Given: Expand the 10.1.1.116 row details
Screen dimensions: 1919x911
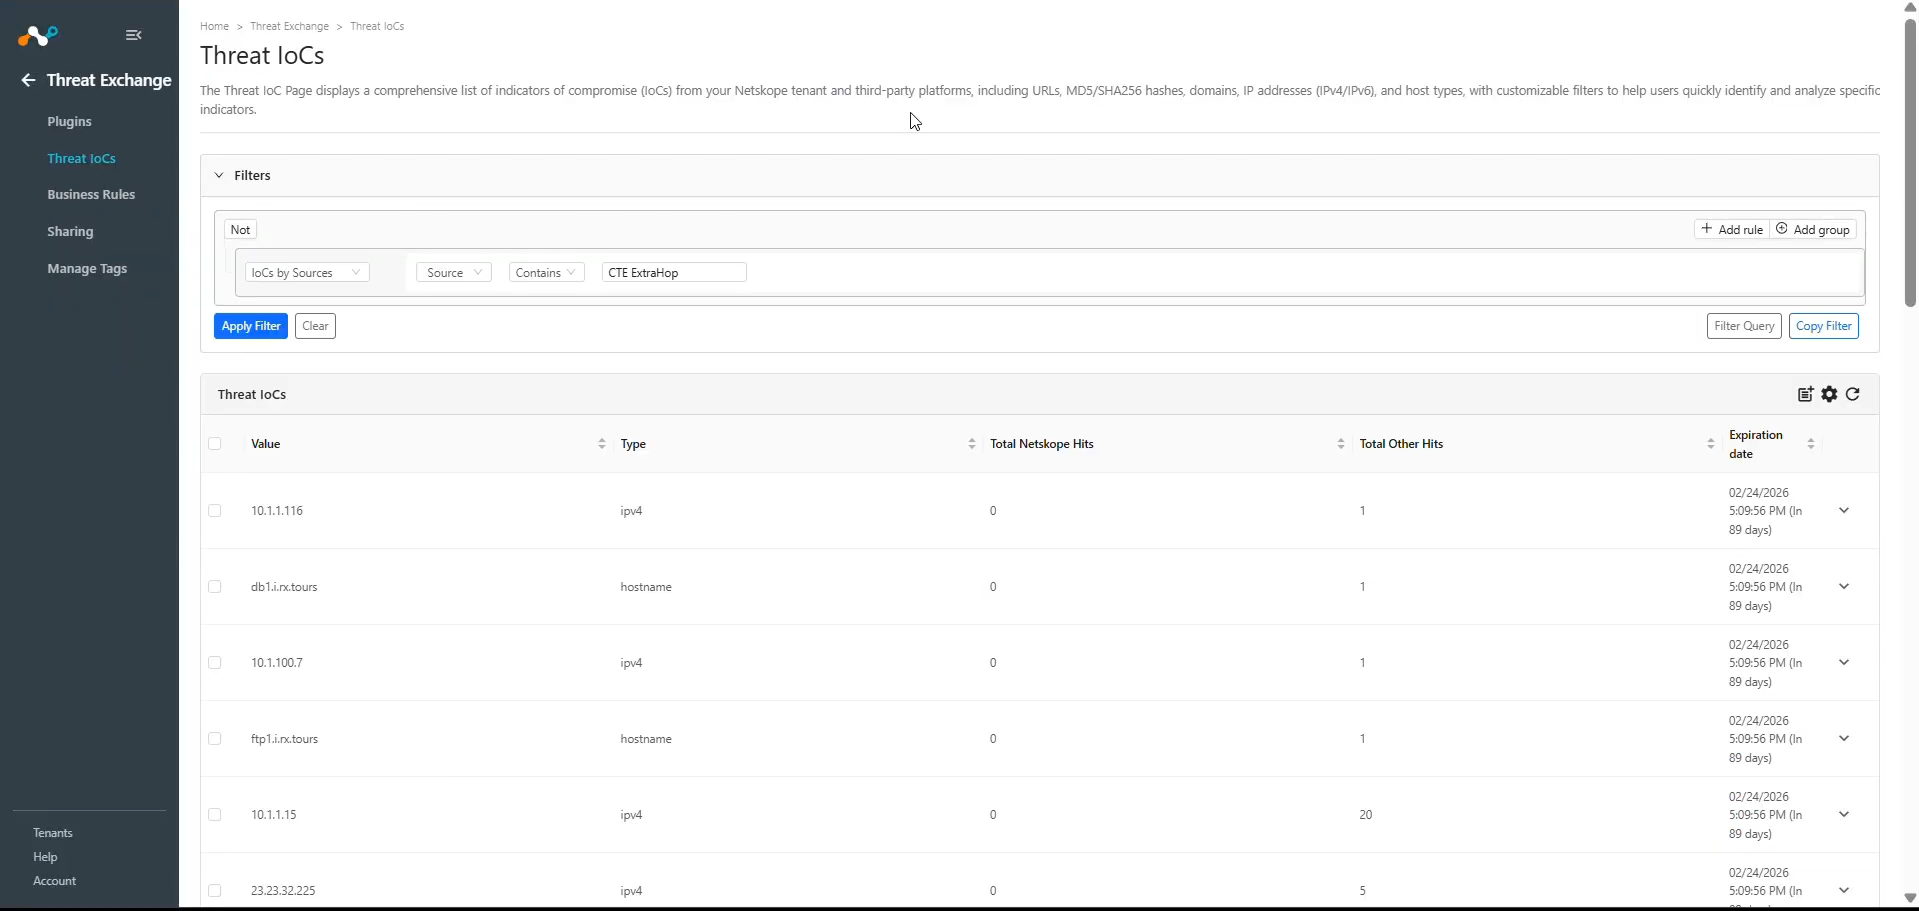Looking at the screenshot, I should pos(1844,511).
